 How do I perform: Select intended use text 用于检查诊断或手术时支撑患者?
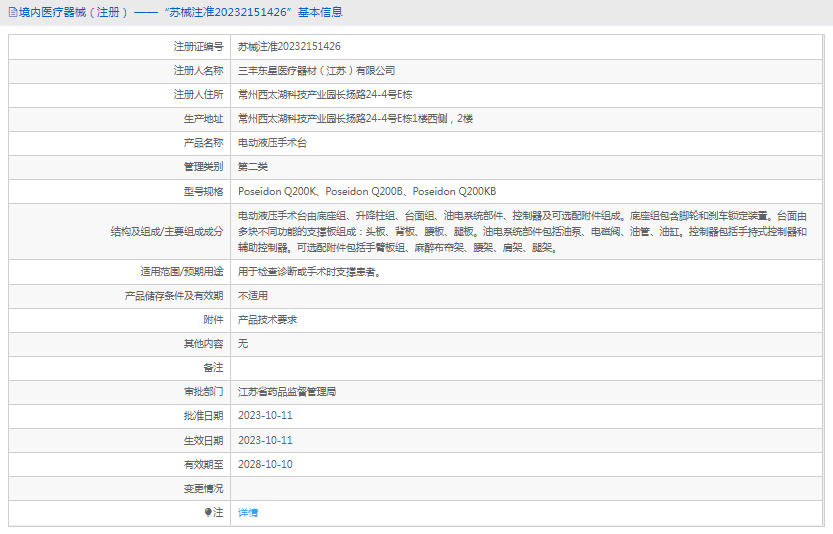309,272
